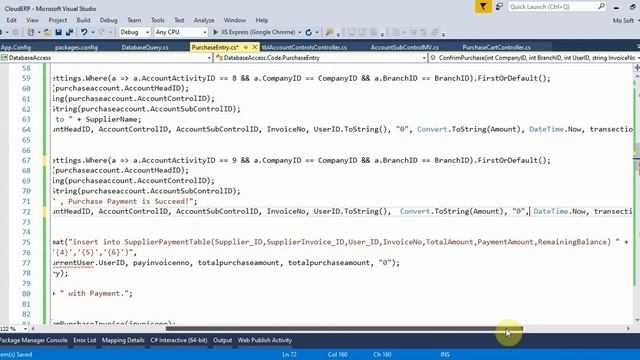
Task: Click the Open File folder icon
Action: pyautogui.click(x=47, y=32)
